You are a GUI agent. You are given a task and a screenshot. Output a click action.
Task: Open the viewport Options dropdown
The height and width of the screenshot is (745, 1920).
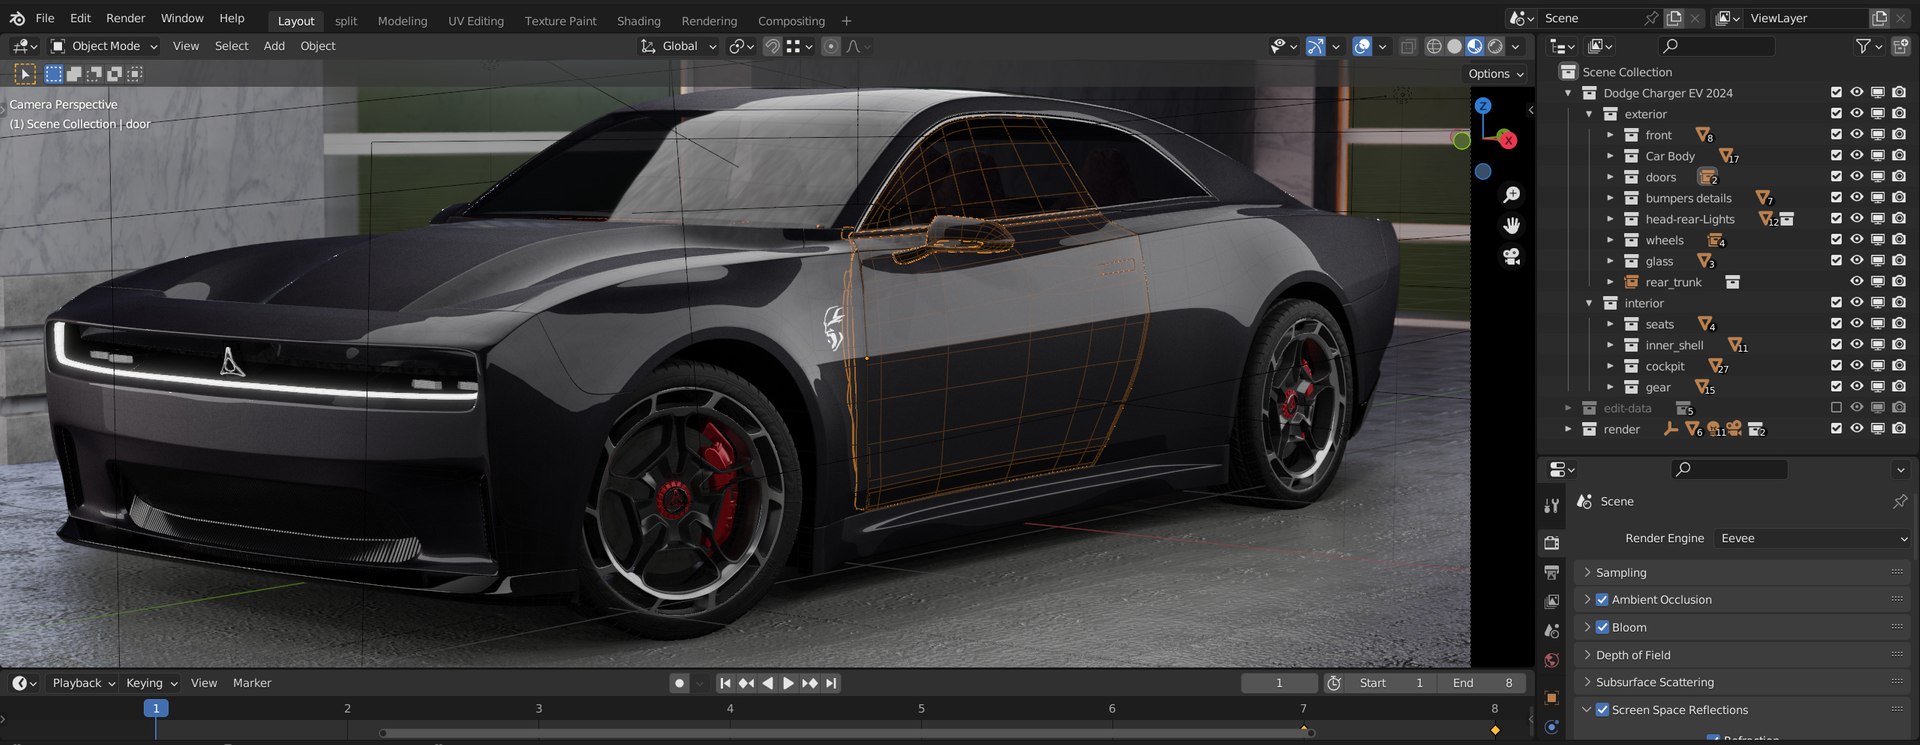[1496, 74]
